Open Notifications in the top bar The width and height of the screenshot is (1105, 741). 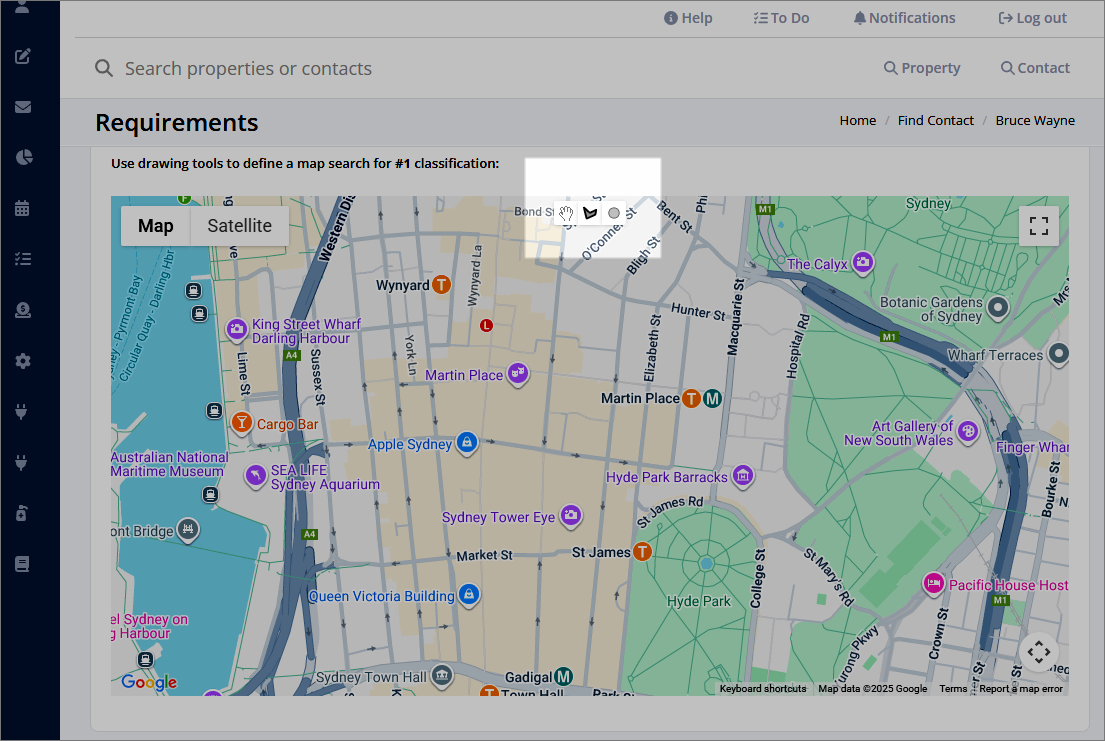point(904,18)
